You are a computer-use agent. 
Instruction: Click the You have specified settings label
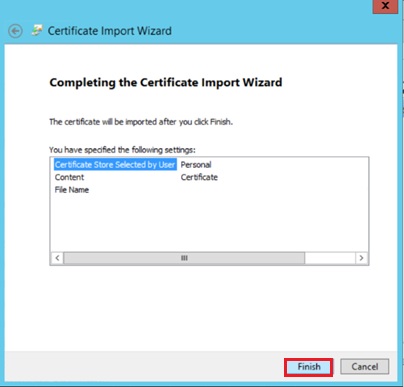[x=122, y=150]
